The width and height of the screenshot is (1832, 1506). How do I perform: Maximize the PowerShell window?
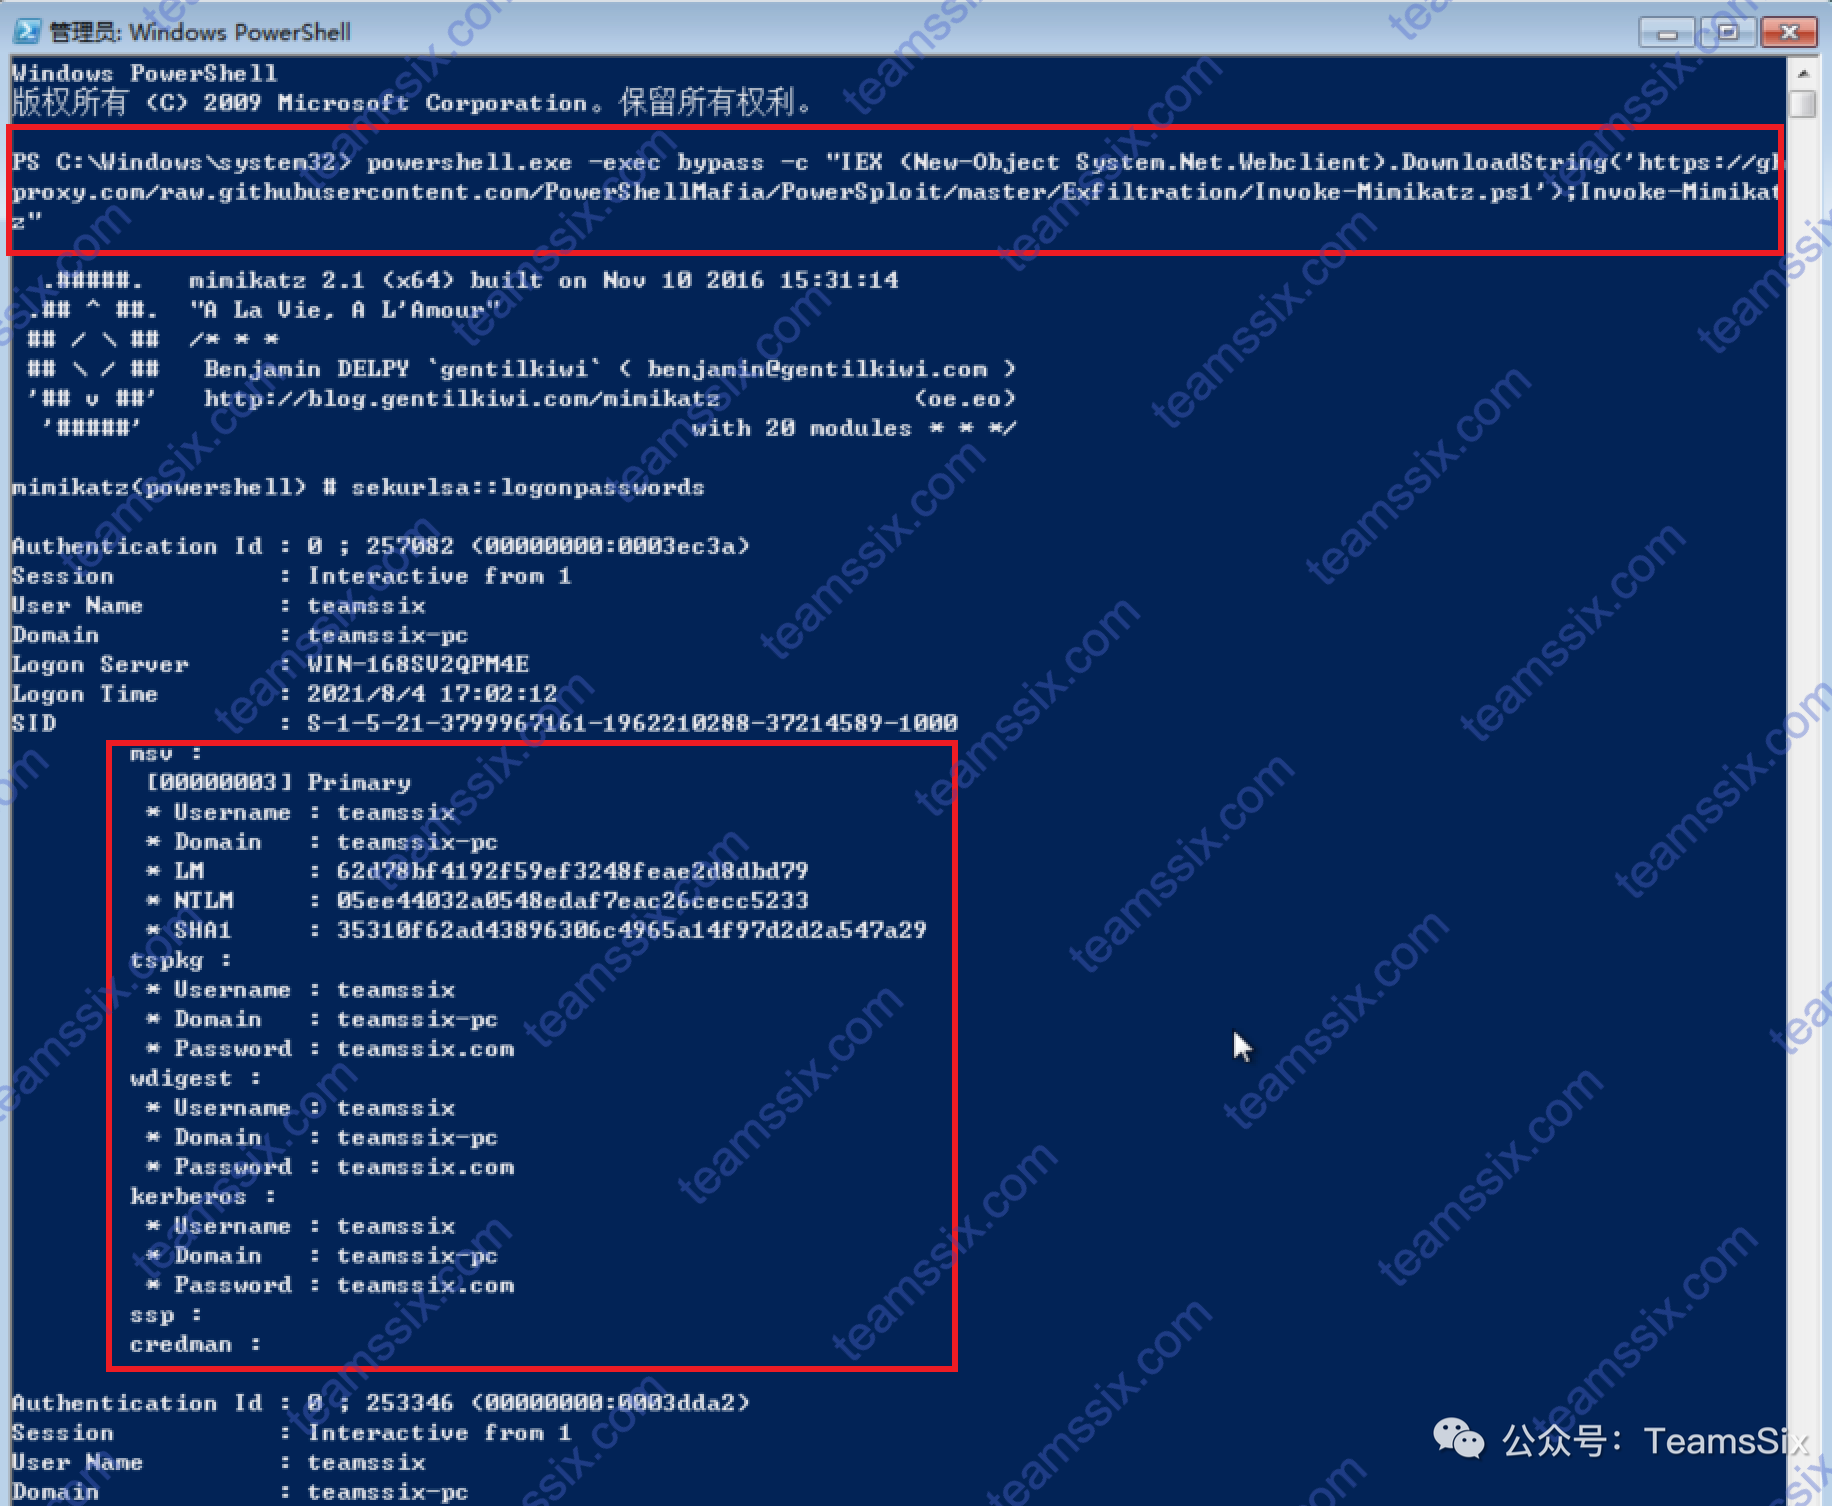[x=1727, y=33]
